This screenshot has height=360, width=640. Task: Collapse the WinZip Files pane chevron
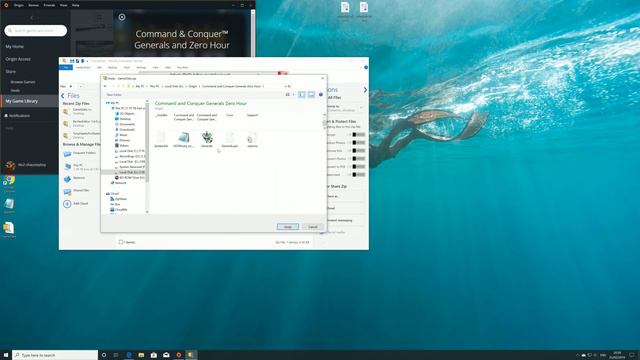point(62,96)
